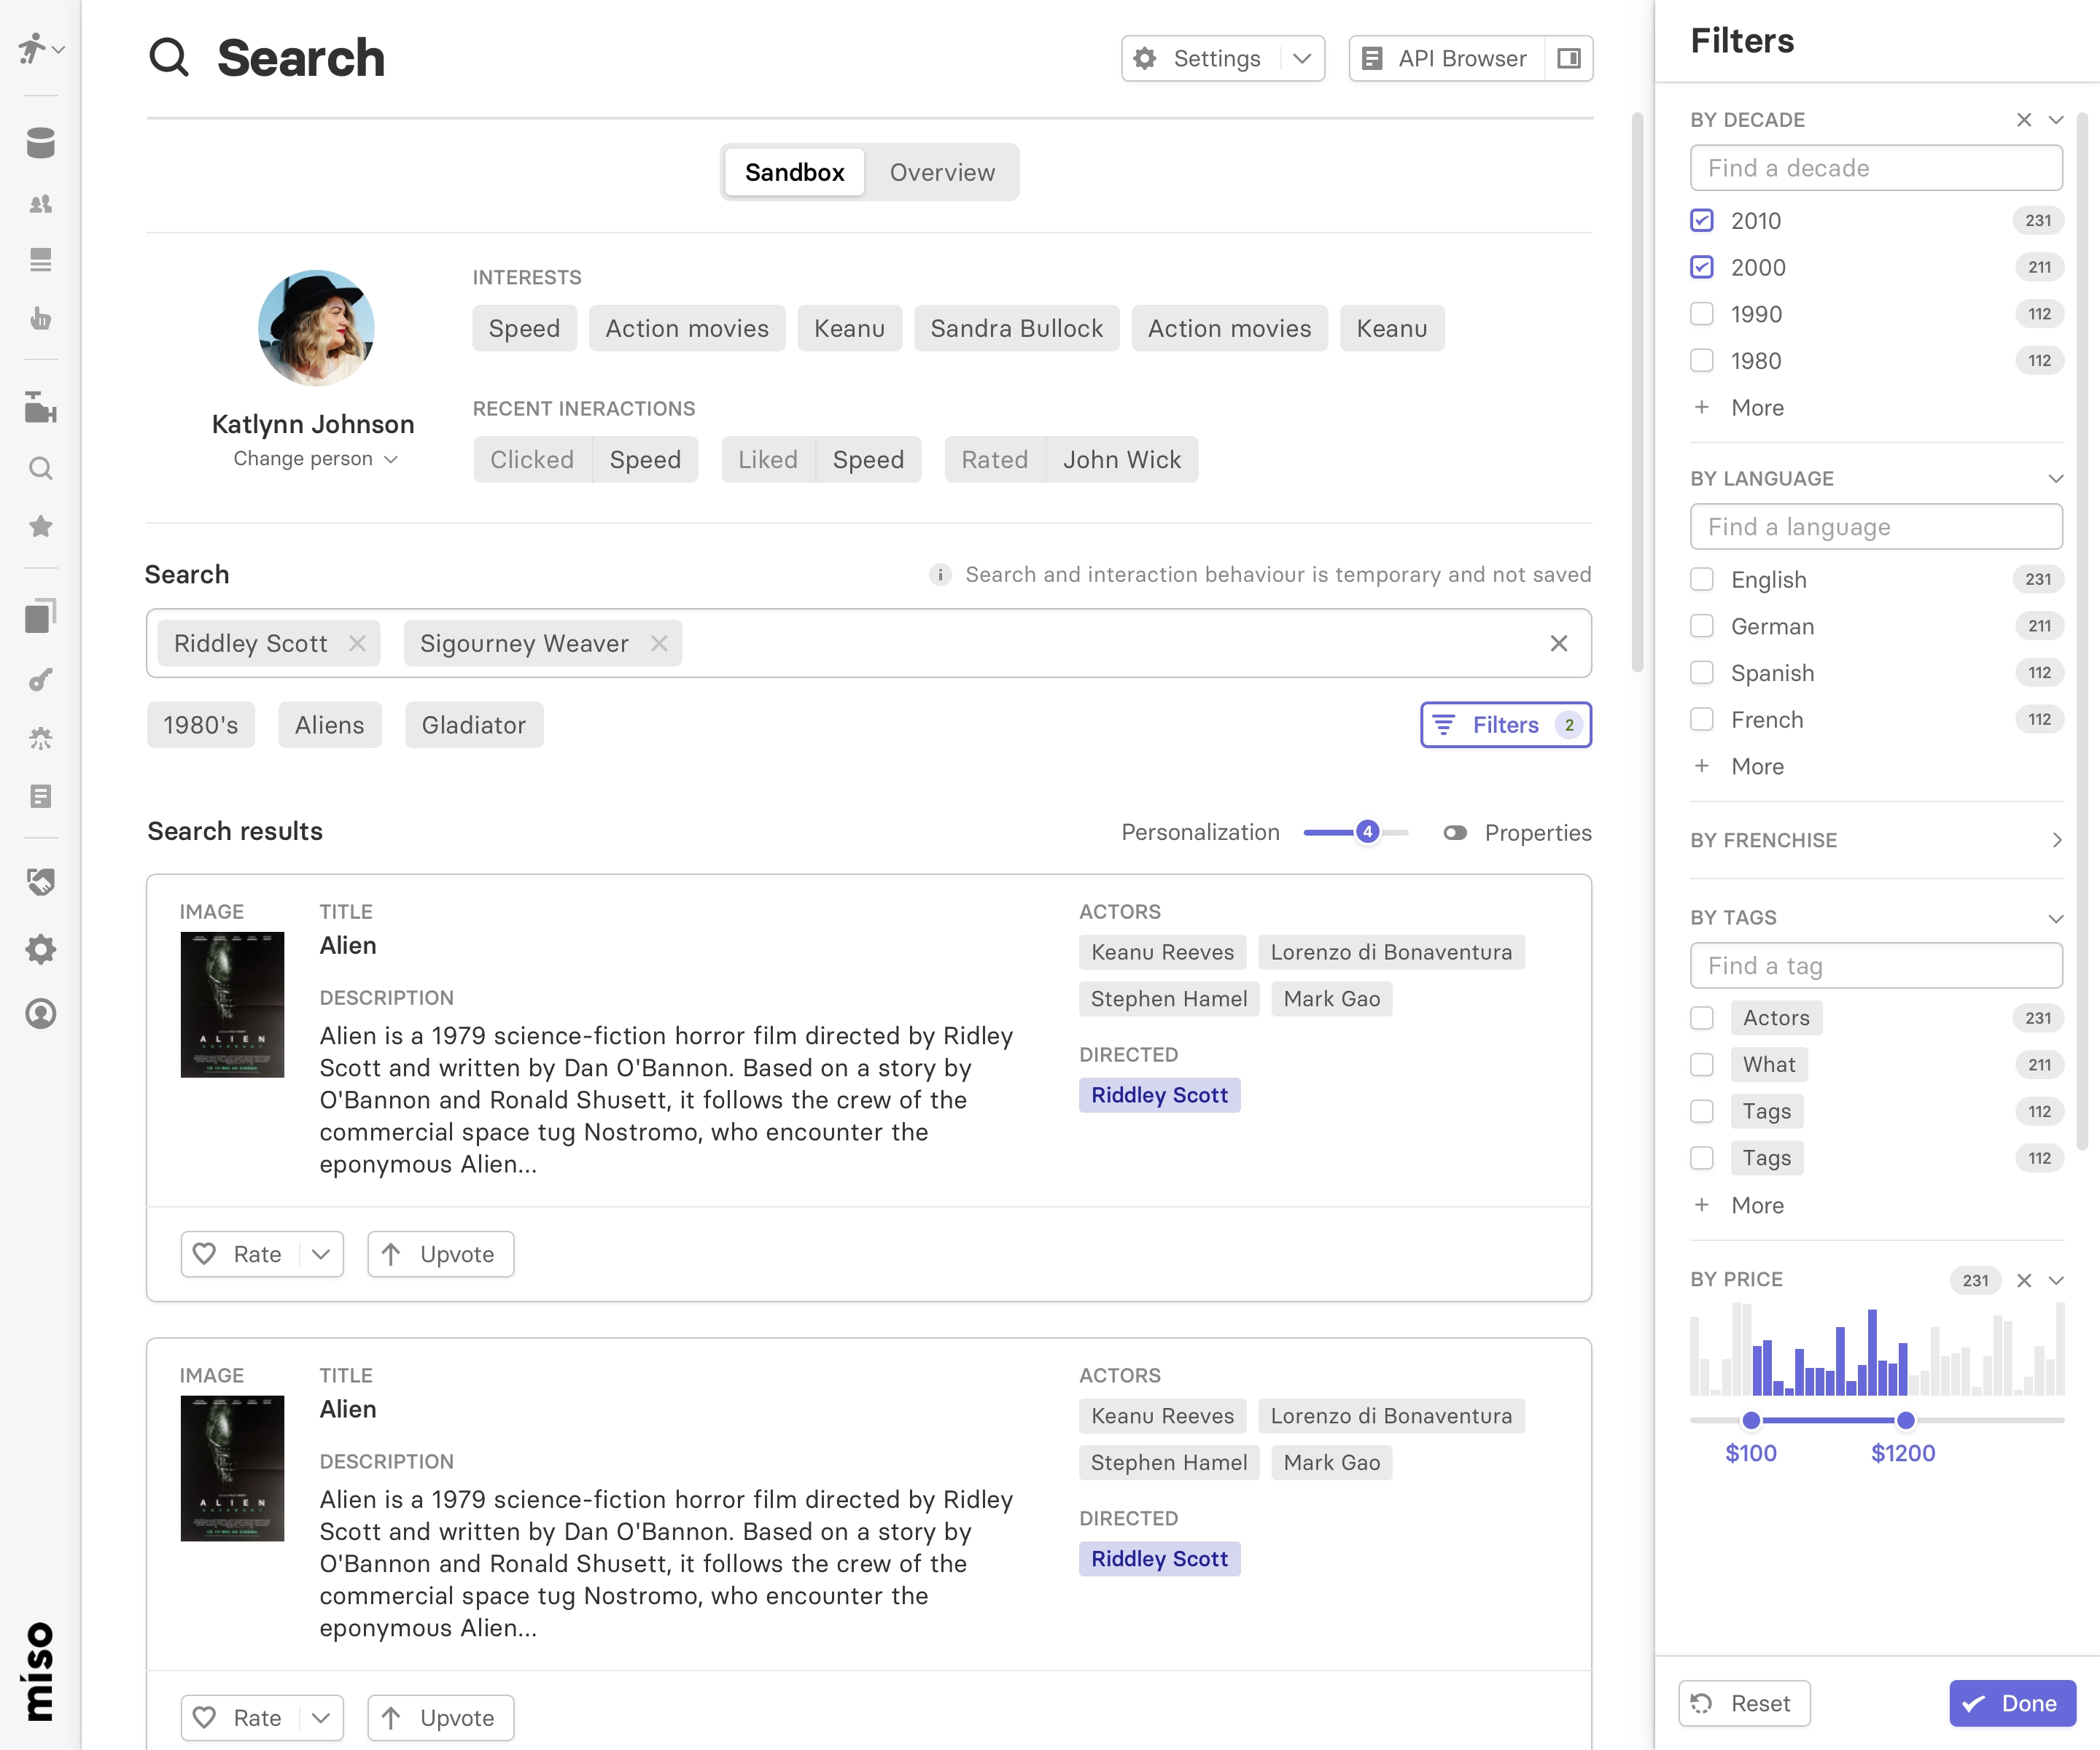The height and width of the screenshot is (1750, 2100).
Task: Open Rate dropdown arrow on second result
Action: pyautogui.click(x=321, y=1718)
